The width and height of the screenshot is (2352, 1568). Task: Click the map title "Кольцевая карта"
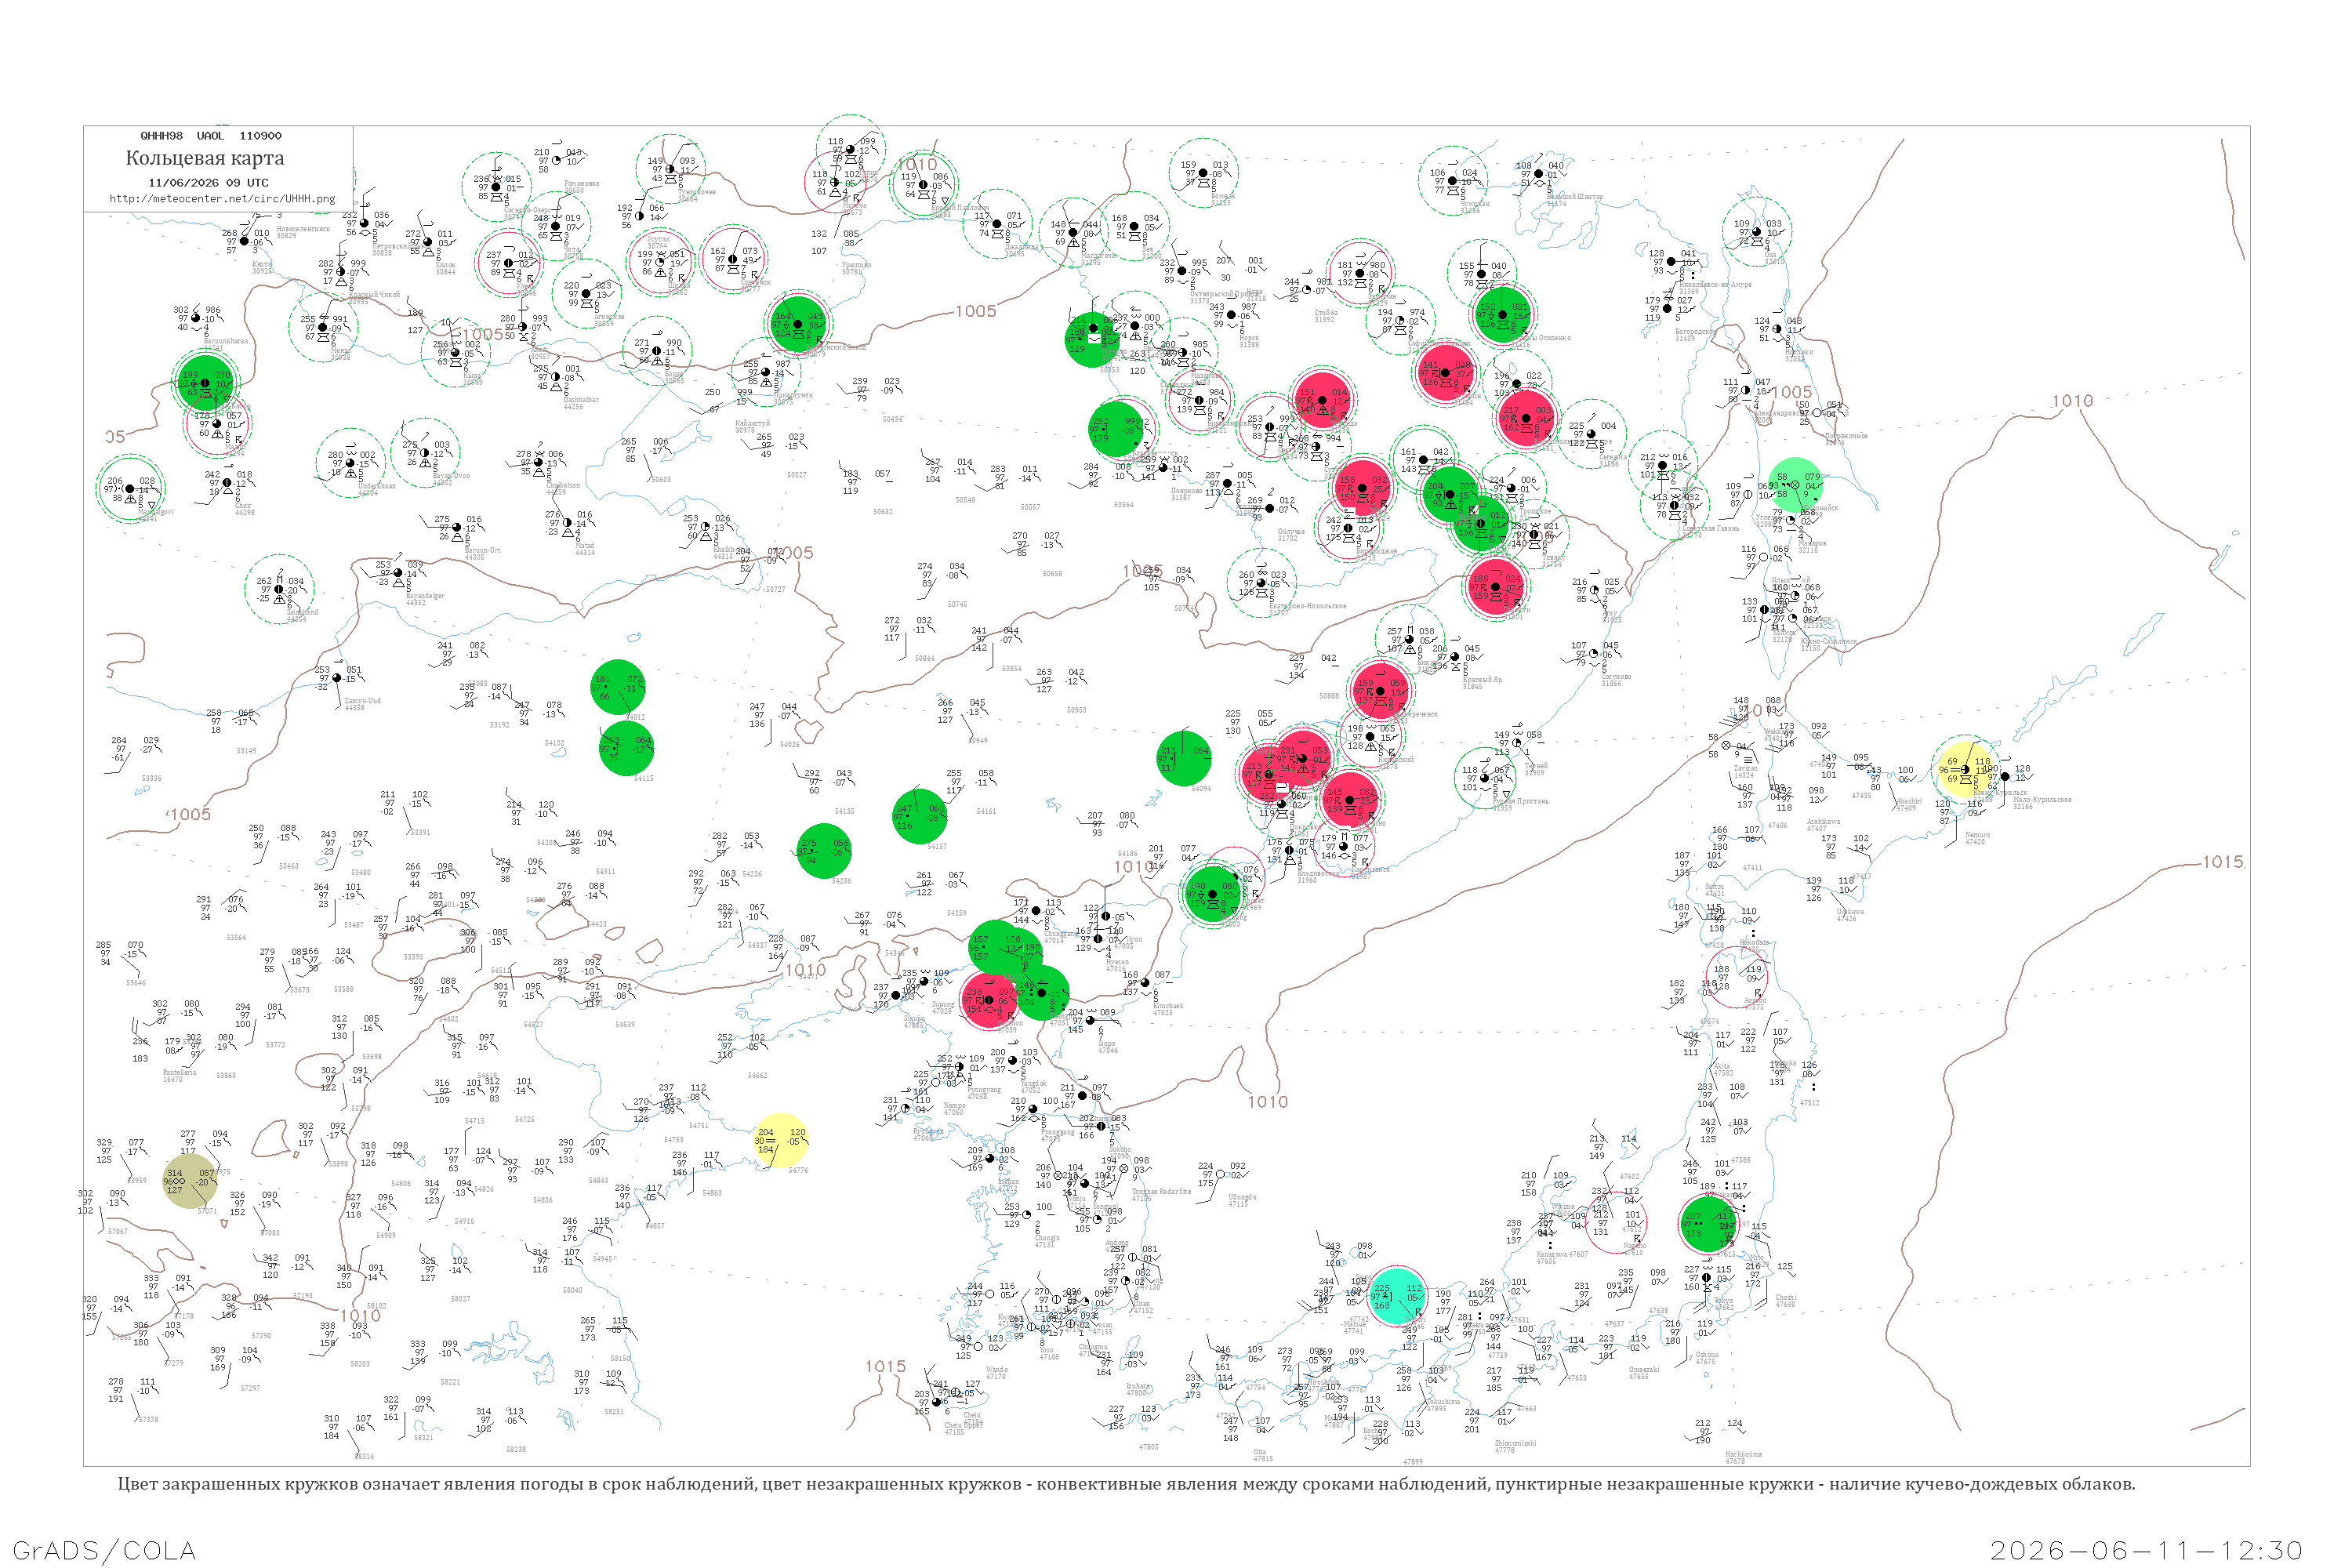205,158
